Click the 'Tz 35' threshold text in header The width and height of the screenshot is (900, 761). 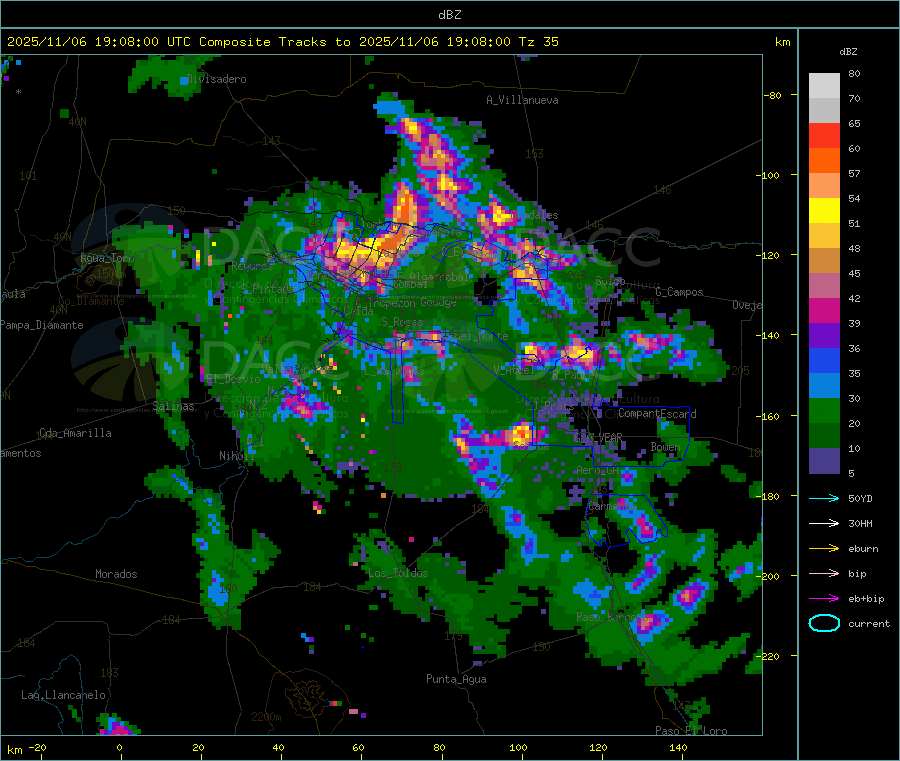point(538,42)
